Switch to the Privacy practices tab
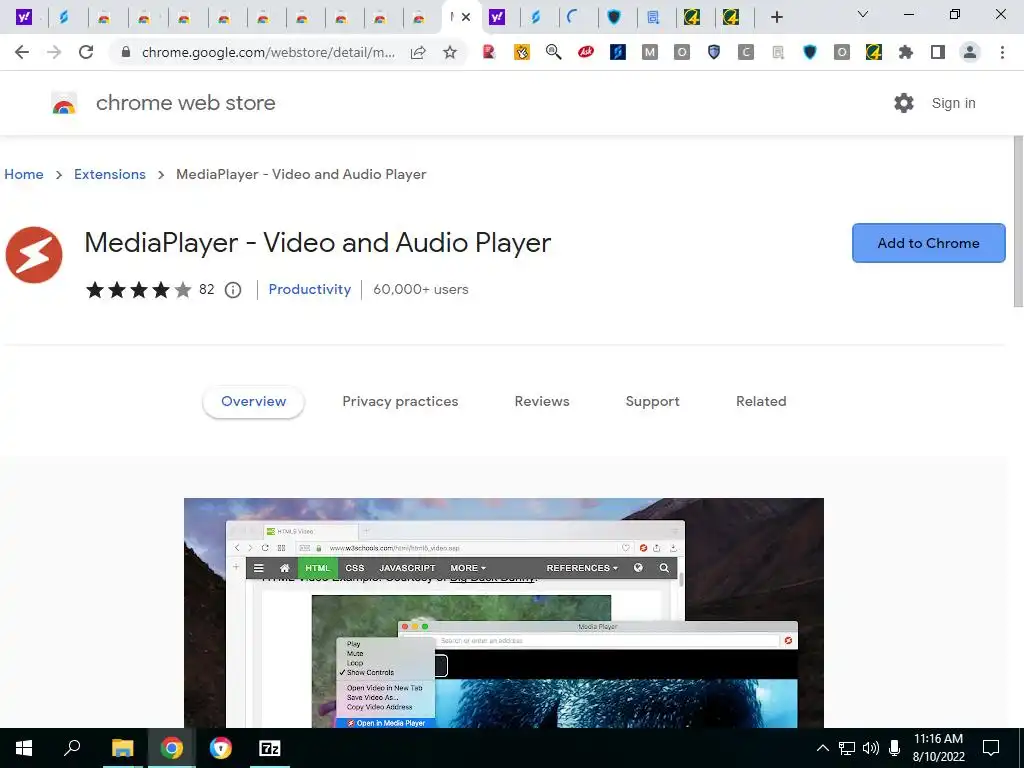This screenshot has width=1024, height=768. [x=400, y=402]
